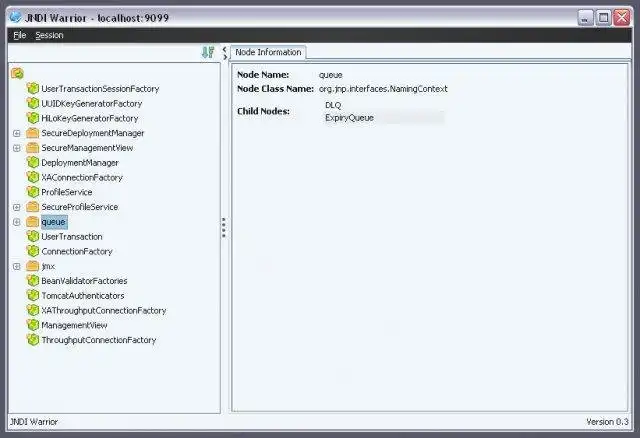
Task: Collapse the right pane with splitter arrow
Action: [225, 57]
